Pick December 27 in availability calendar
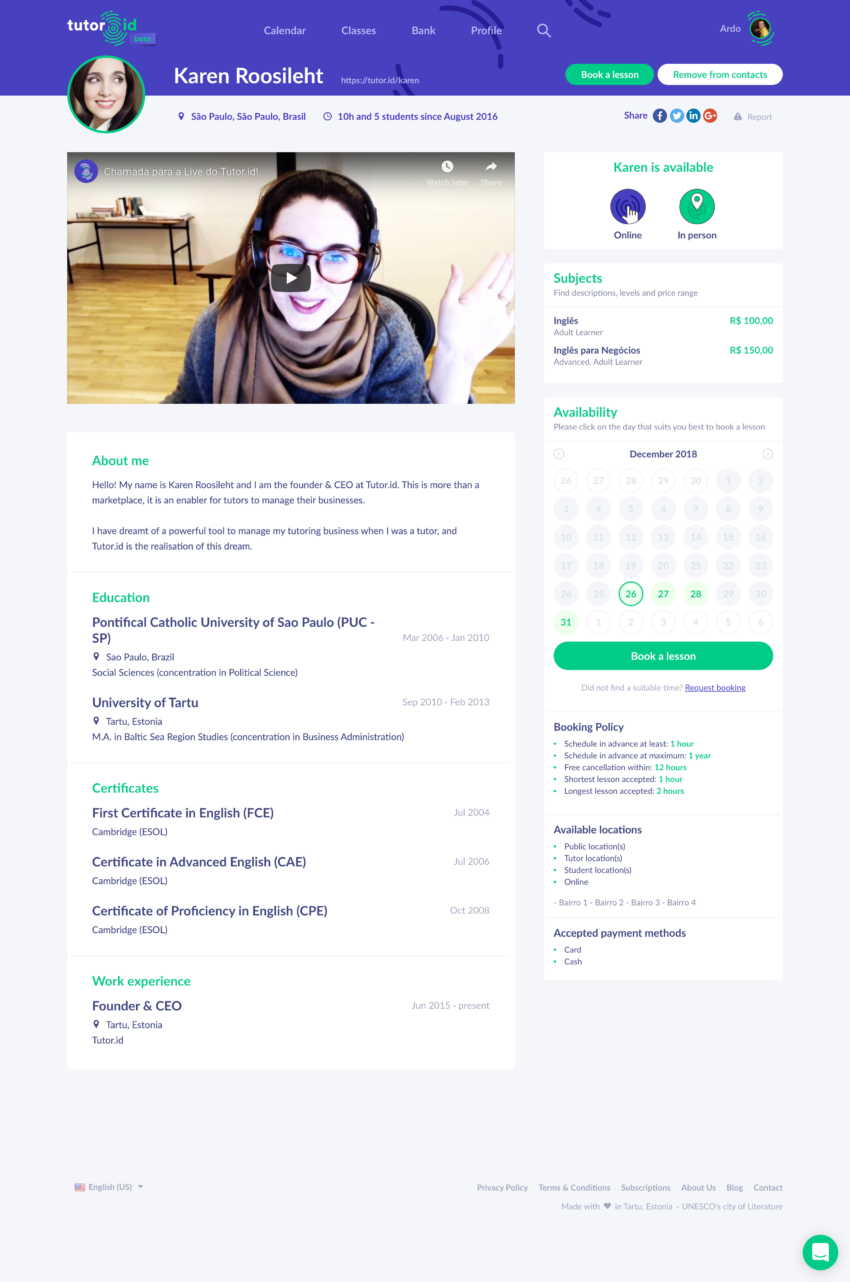This screenshot has height=1282, width=850. (x=663, y=594)
